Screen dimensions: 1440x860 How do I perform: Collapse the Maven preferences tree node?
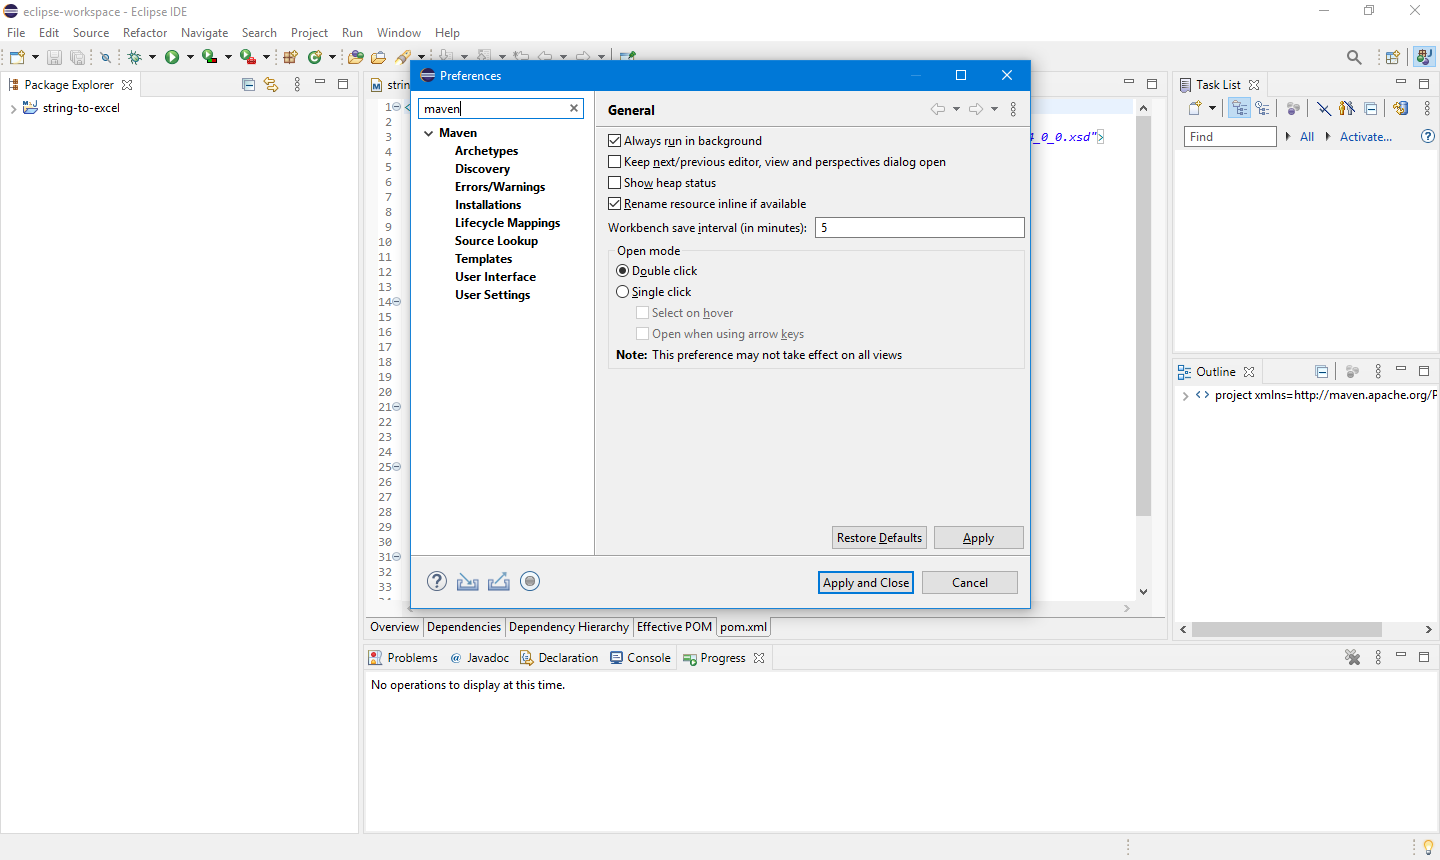pyautogui.click(x=428, y=133)
